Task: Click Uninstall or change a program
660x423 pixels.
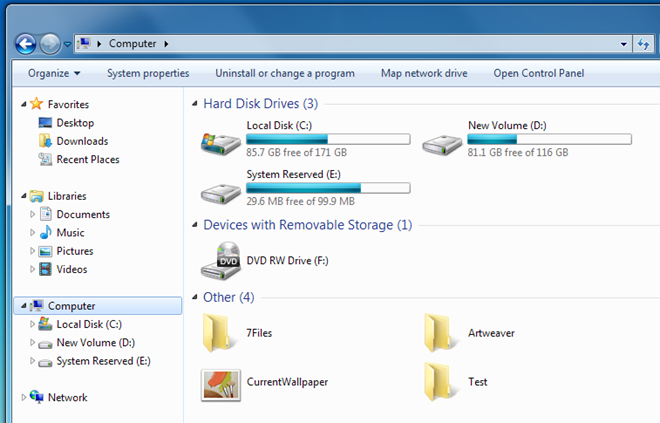Action: tap(285, 73)
